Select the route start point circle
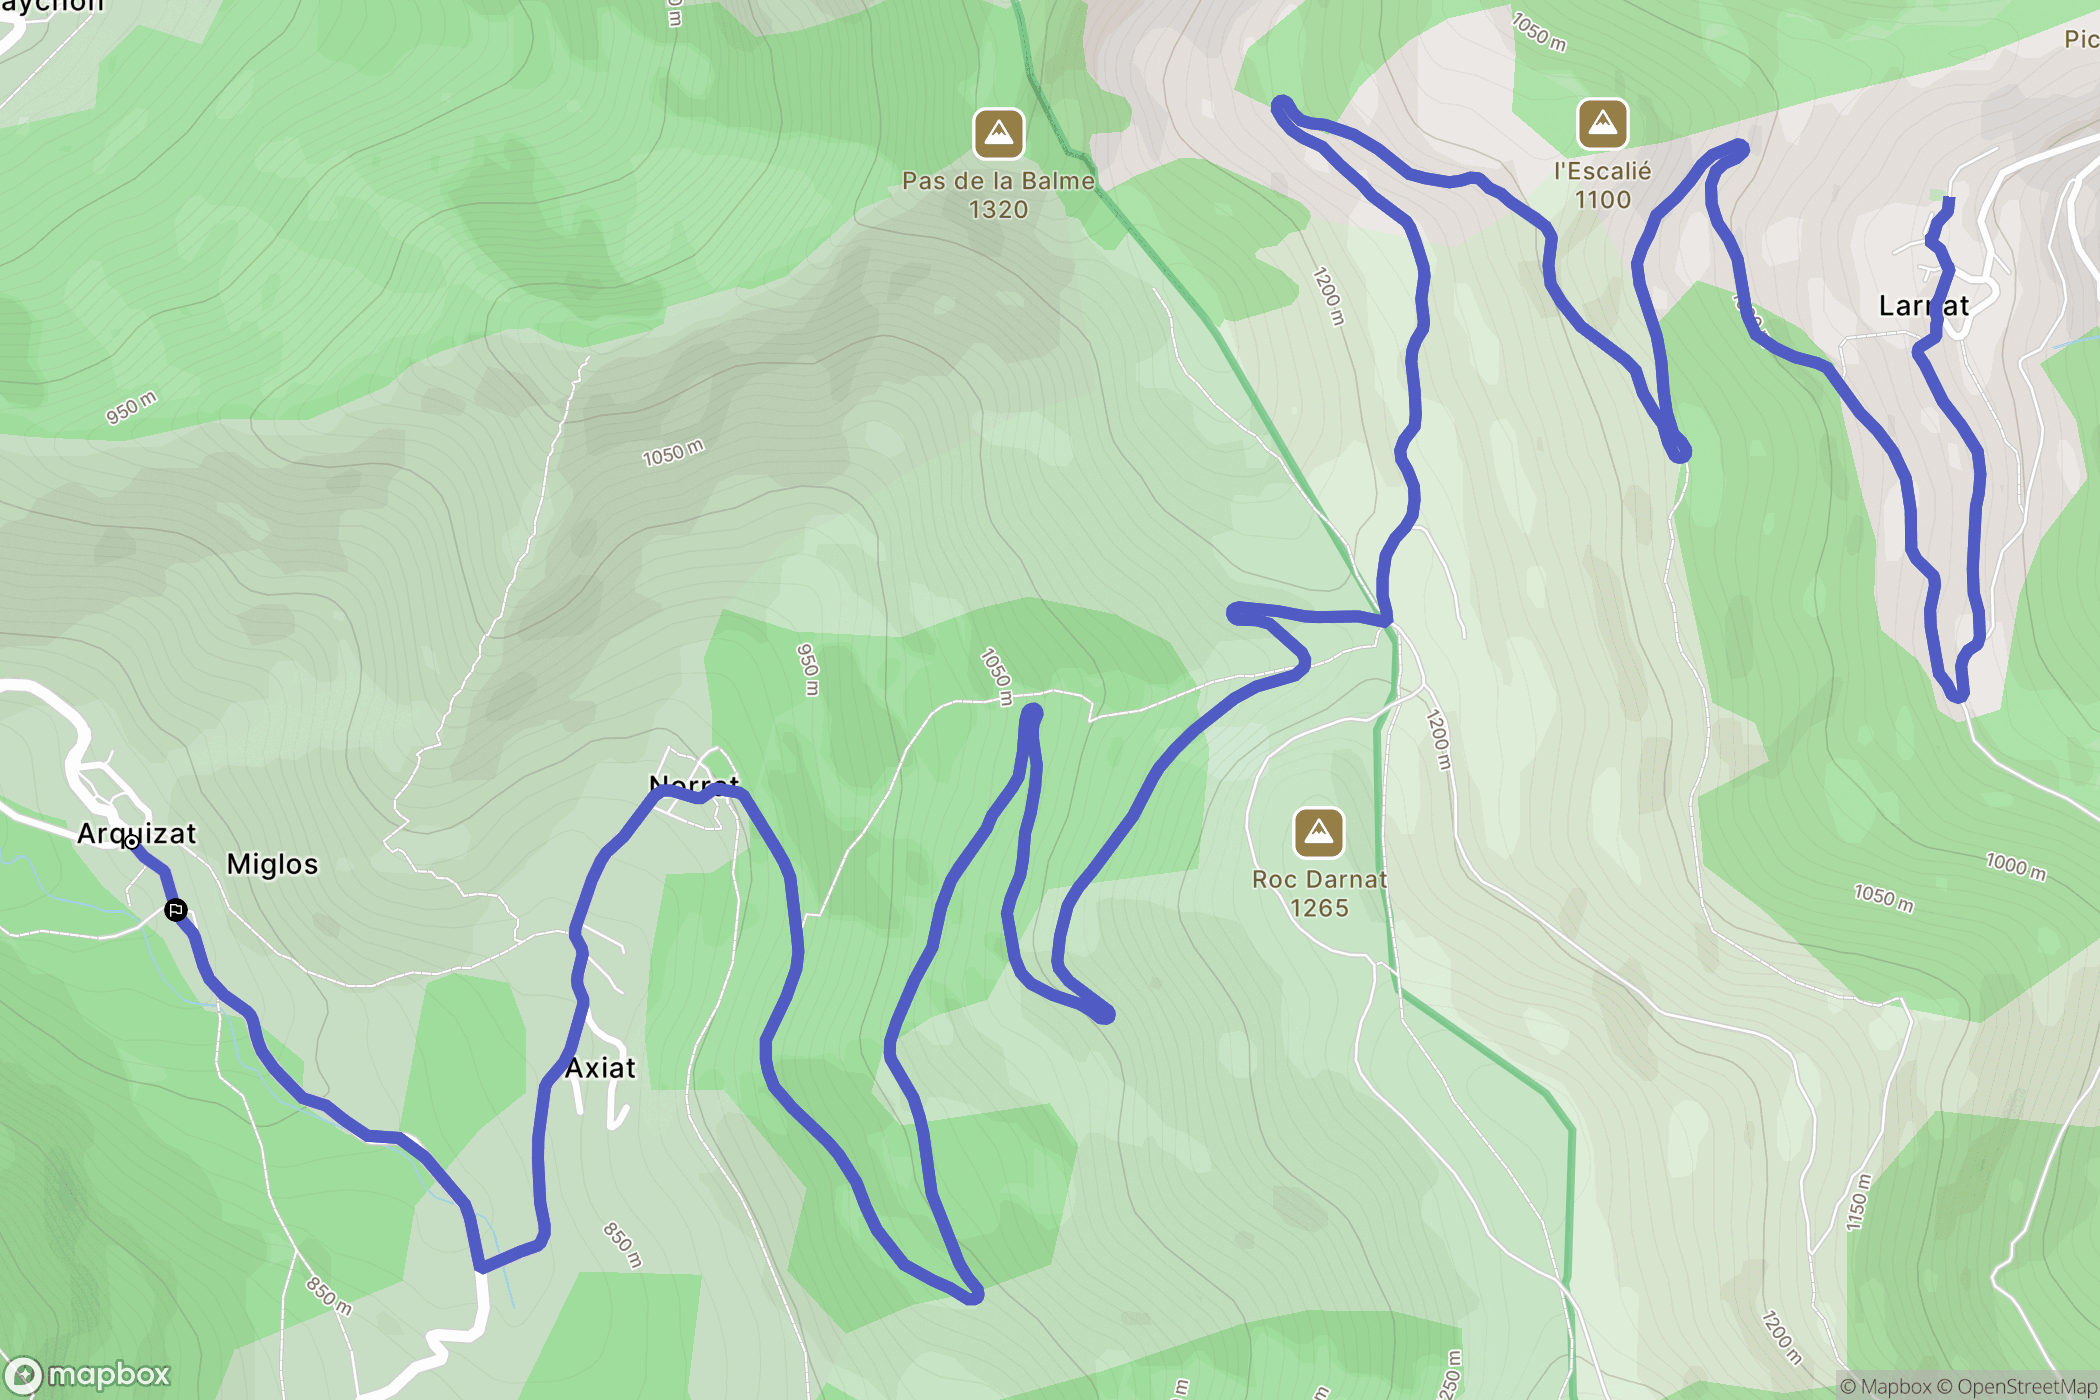 [131, 842]
